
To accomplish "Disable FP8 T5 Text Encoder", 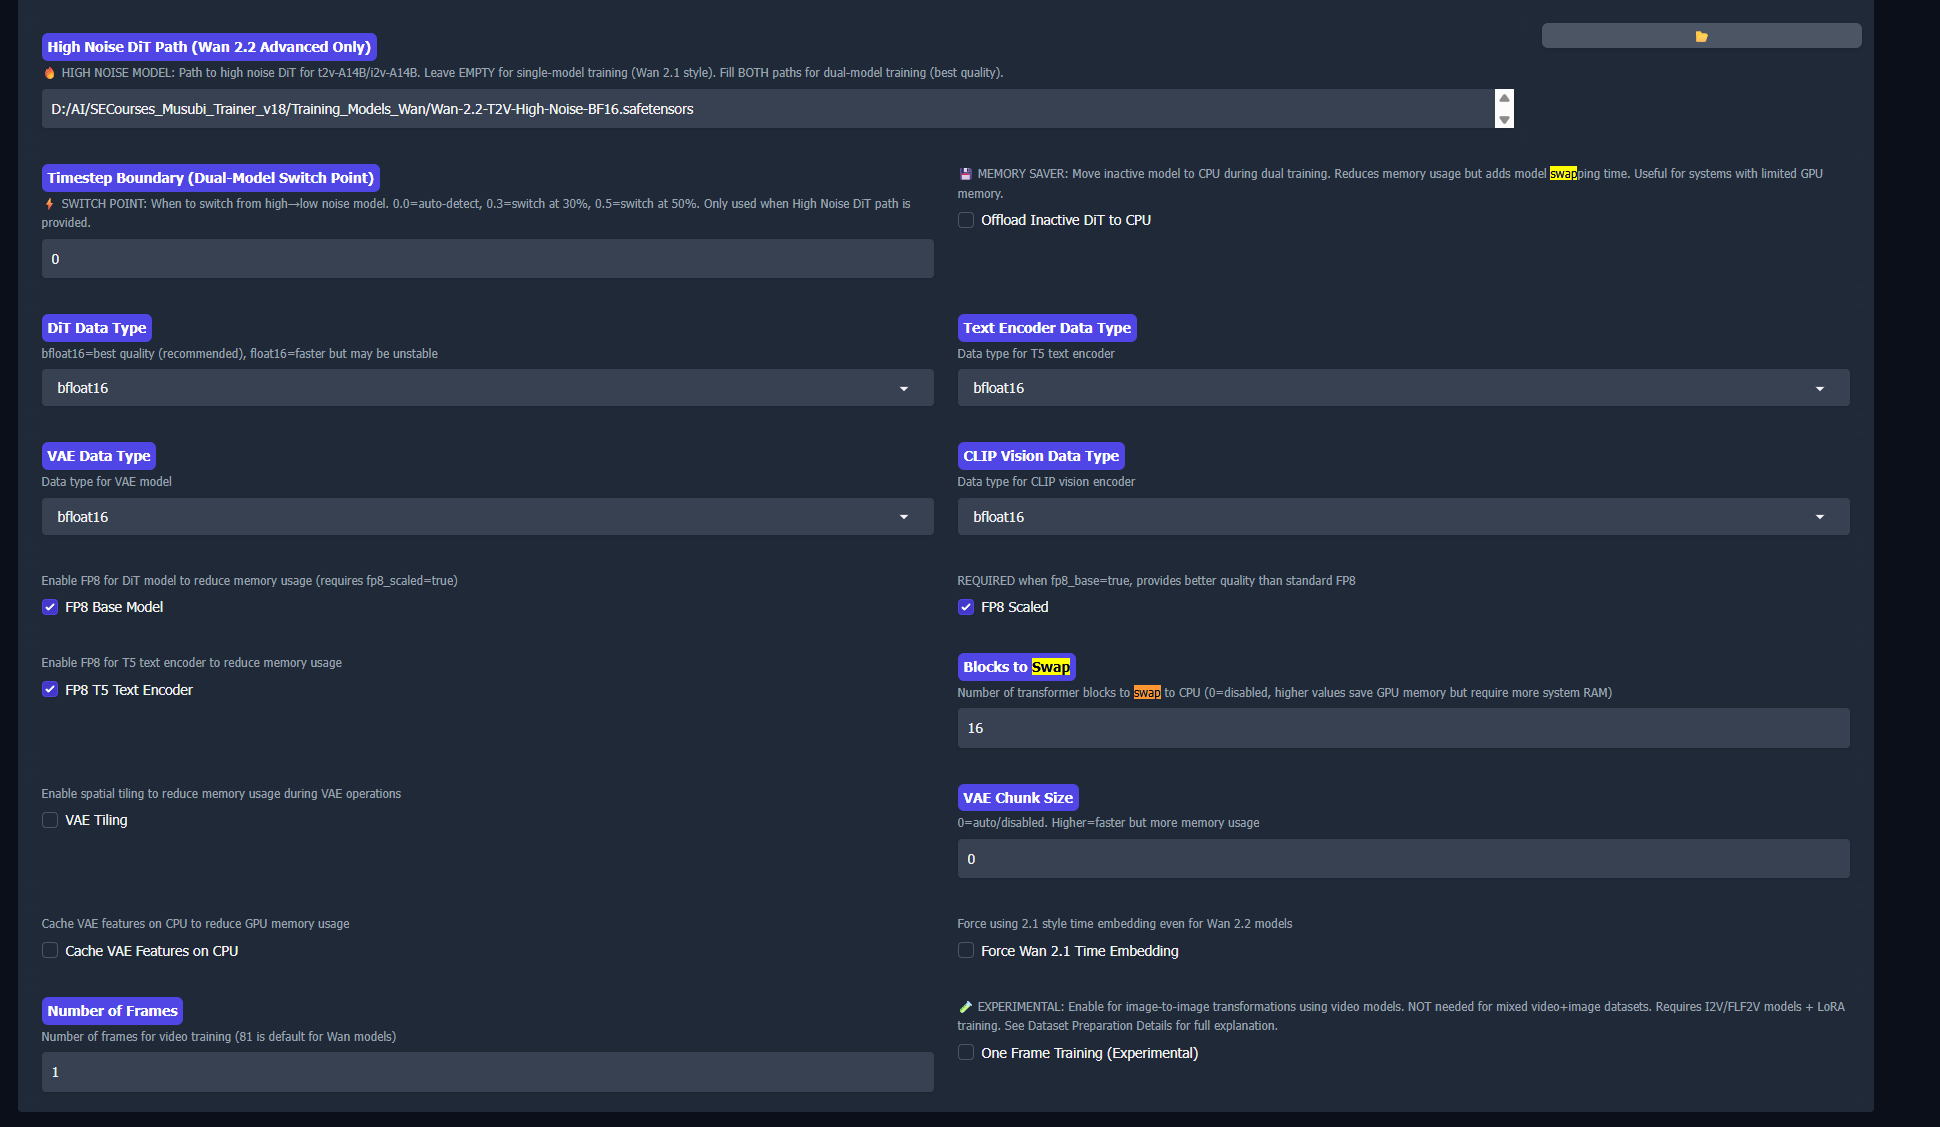I will click(50, 690).
